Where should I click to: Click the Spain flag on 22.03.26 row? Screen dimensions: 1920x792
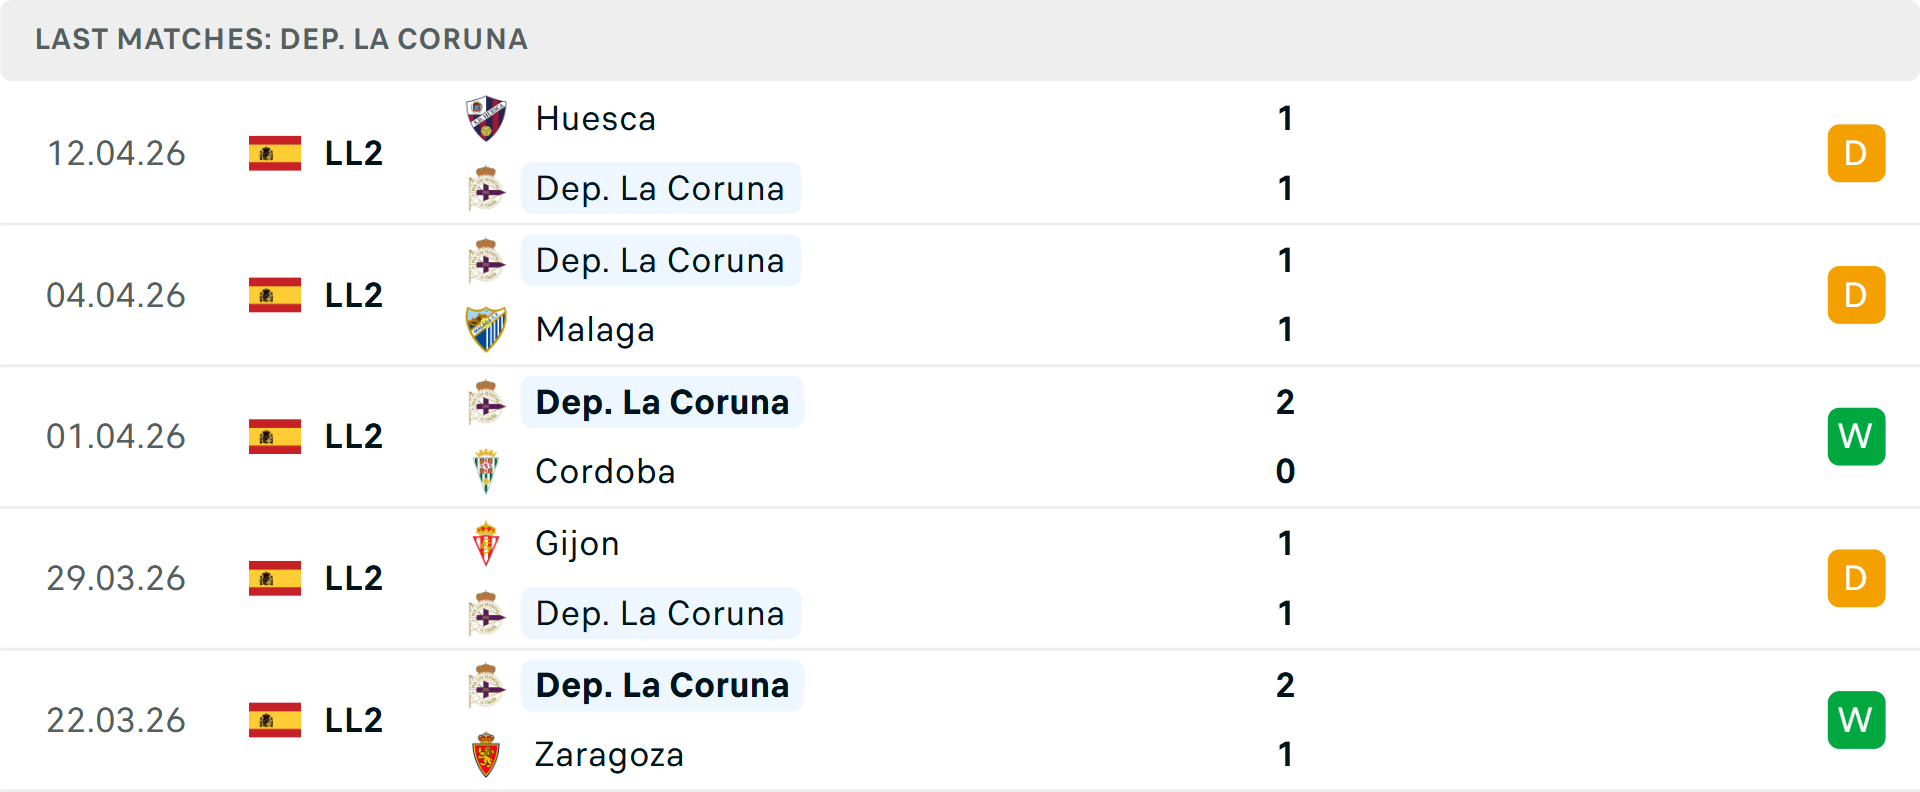click(275, 720)
